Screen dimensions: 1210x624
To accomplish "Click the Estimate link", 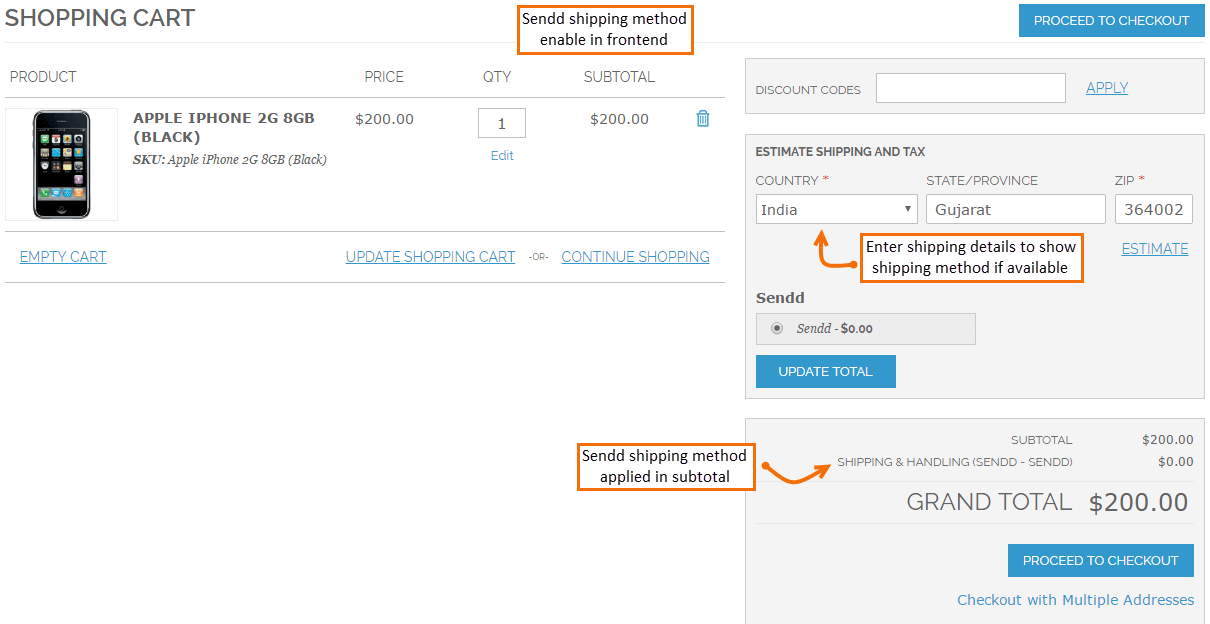I will [1155, 249].
